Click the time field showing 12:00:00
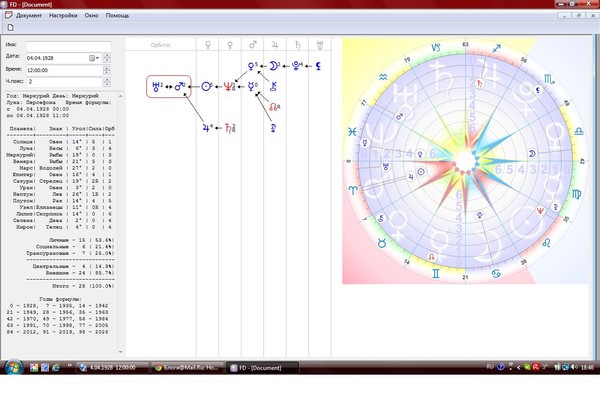Viewport: 600px width, 399px height. click(64, 70)
